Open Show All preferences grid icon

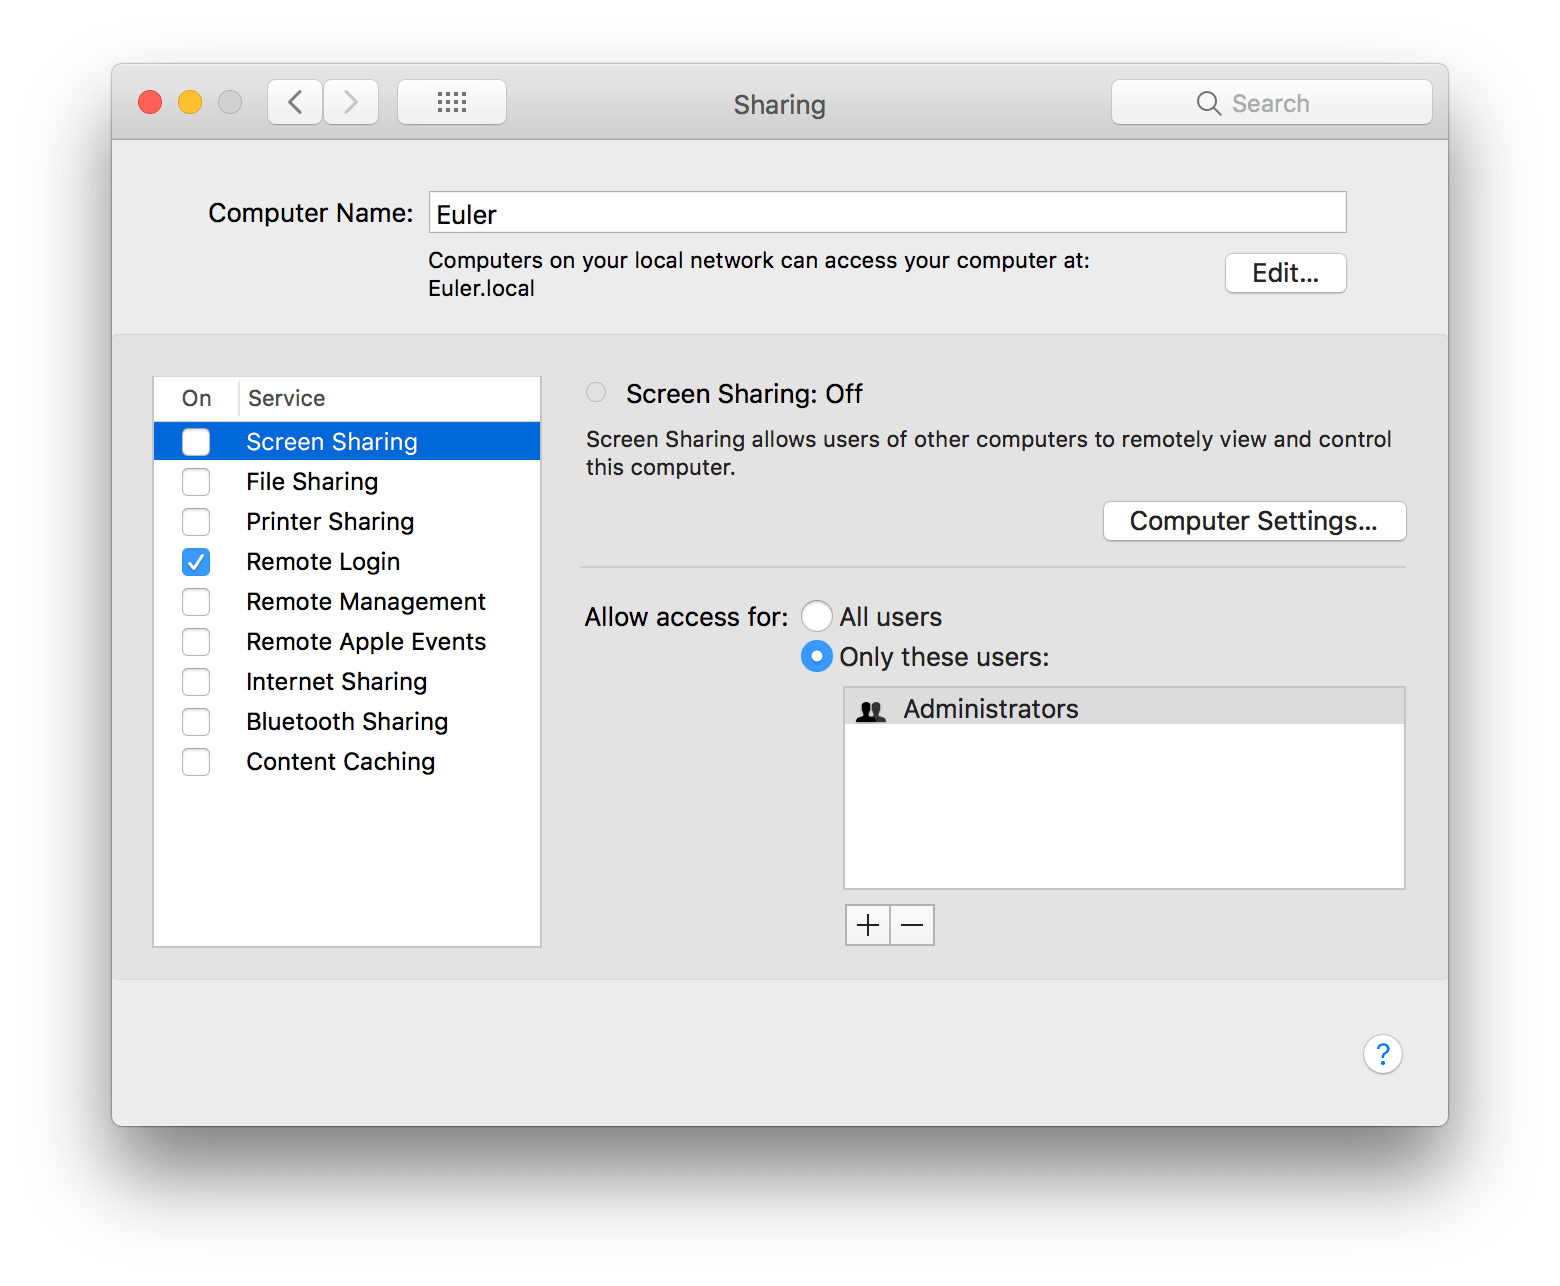(x=452, y=101)
